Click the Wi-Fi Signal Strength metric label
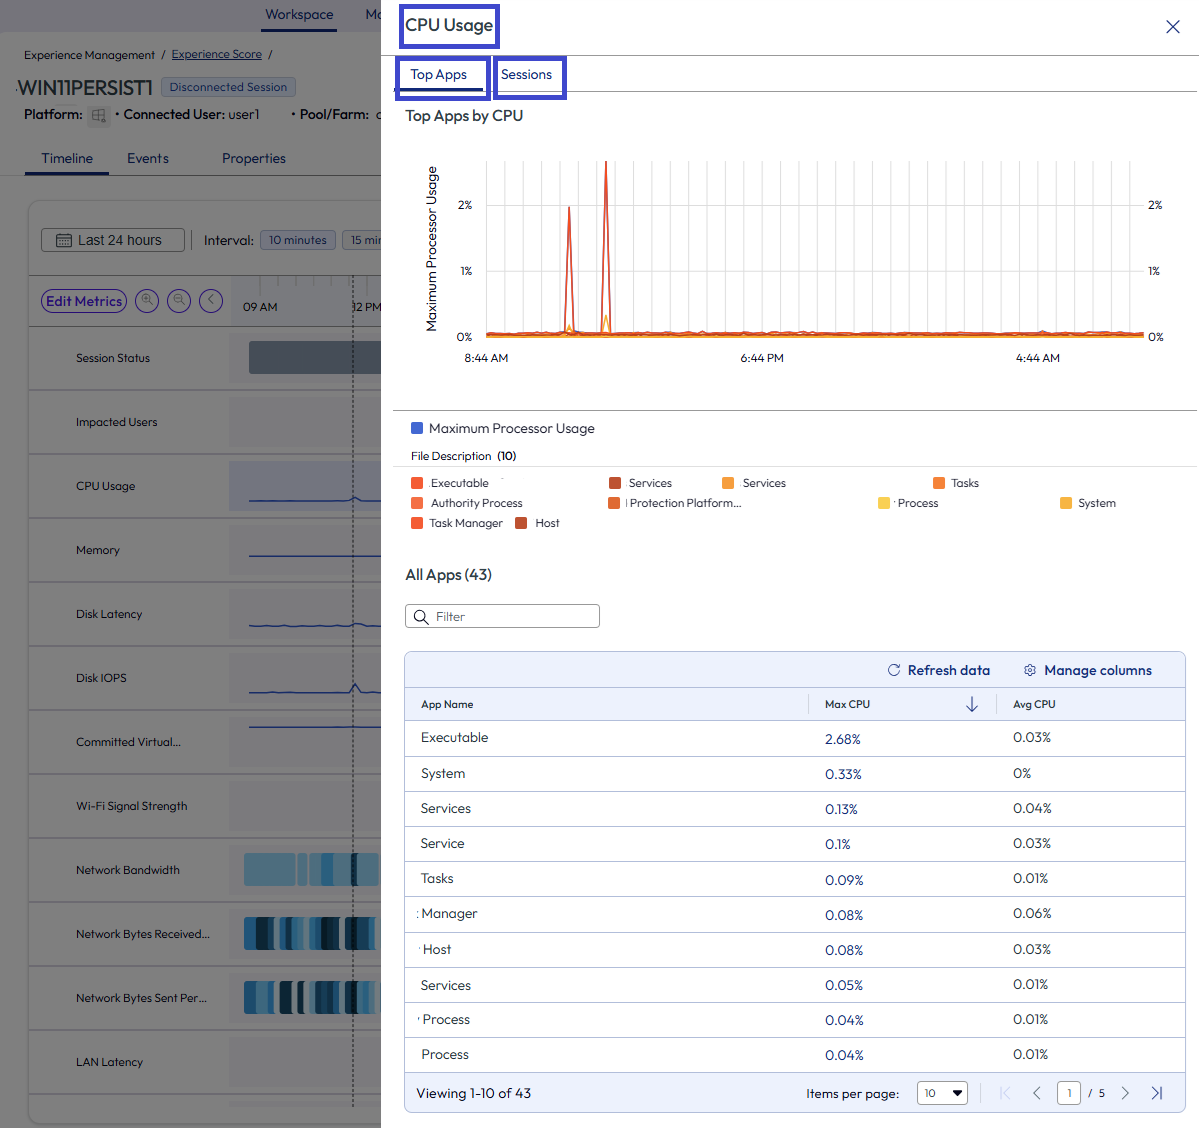This screenshot has height=1128, width=1199. click(132, 806)
